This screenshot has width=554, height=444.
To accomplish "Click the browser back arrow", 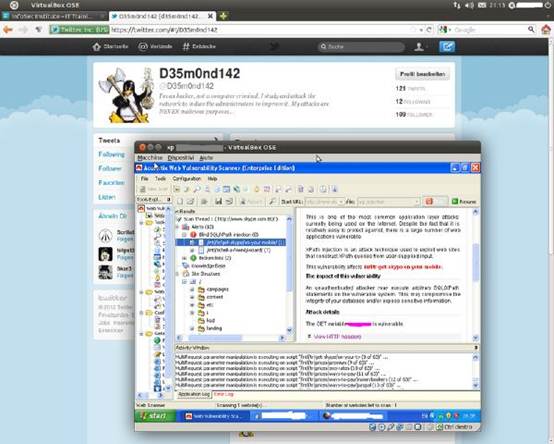I will pyautogui.click(x=8, y=30).
